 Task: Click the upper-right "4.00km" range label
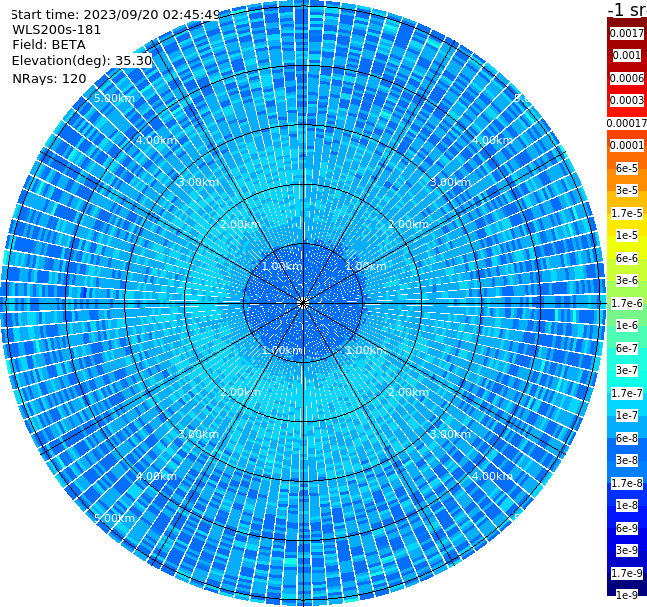[x=492, y=140]
